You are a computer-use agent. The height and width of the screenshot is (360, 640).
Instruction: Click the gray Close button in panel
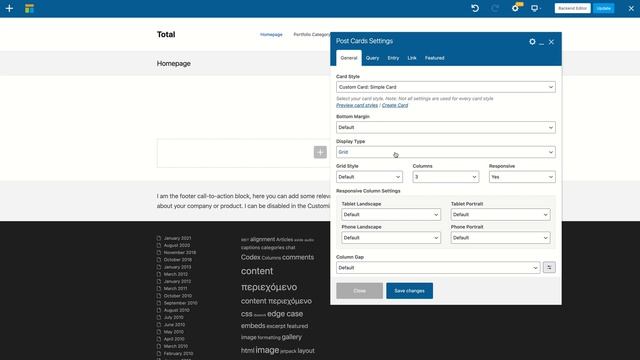click(359, 291)
